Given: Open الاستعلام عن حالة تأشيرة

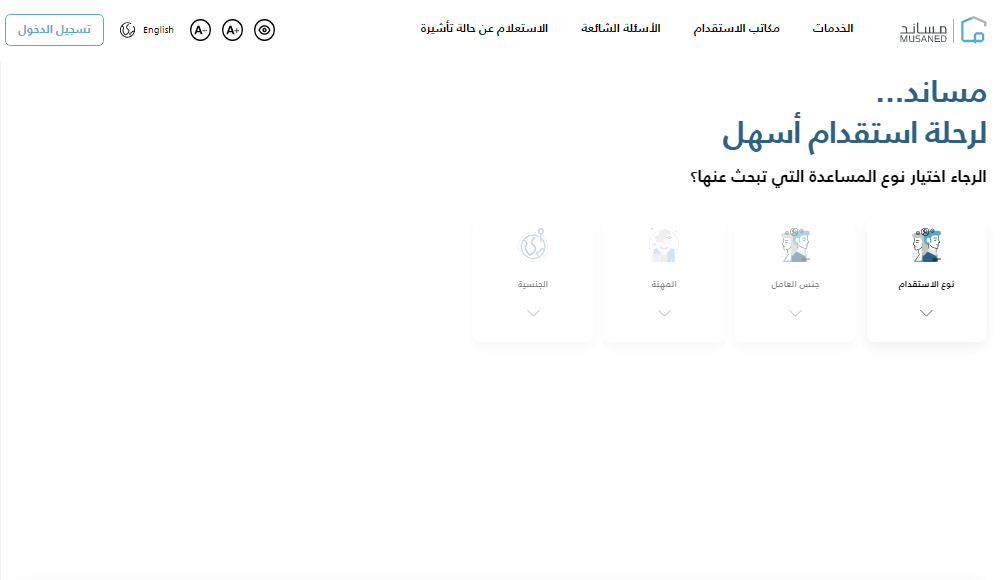Looking at the screenshot, I should [x=484, y=29].
